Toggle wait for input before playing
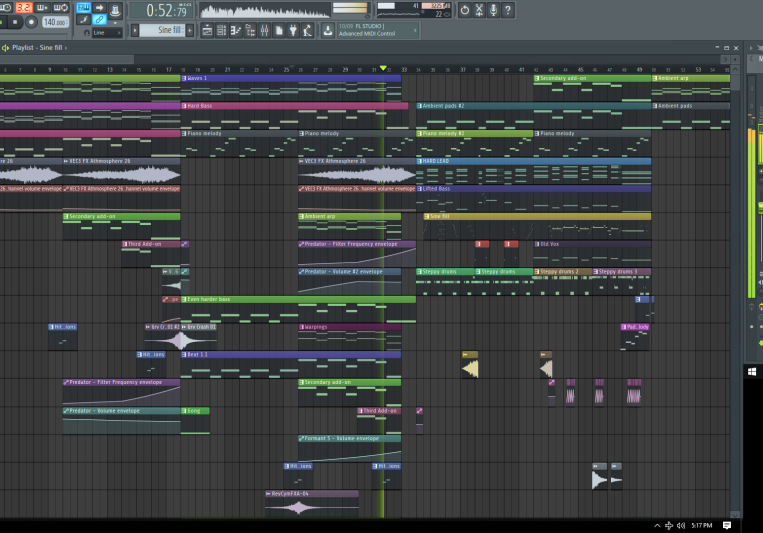 click(x=7, y=8)
